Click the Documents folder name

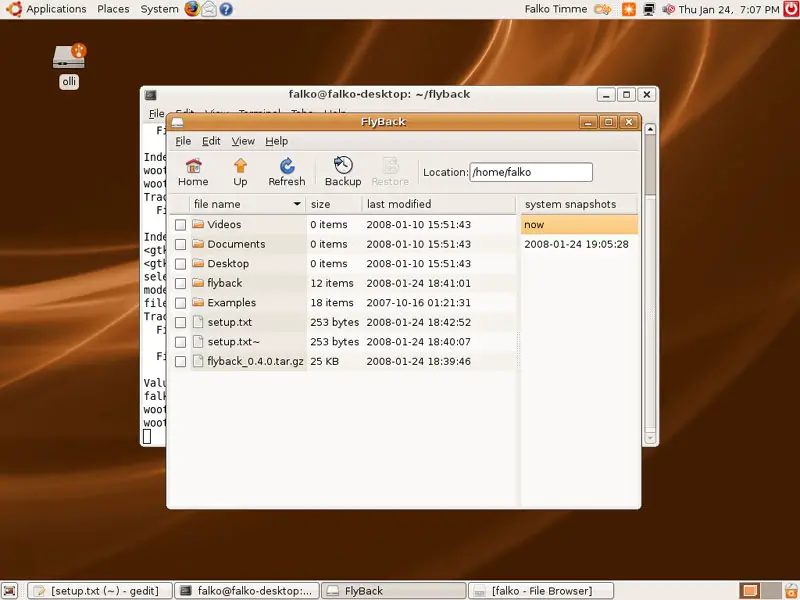(236, 244)
